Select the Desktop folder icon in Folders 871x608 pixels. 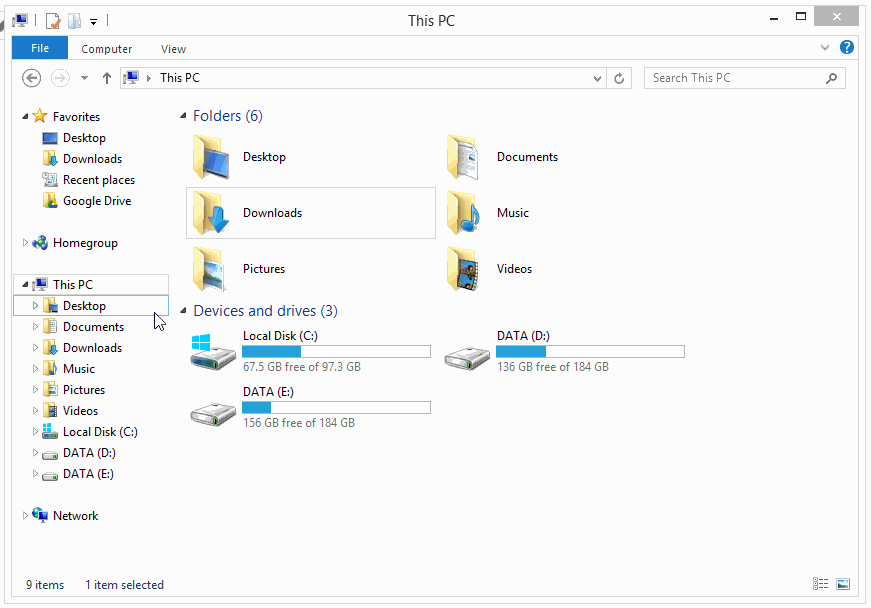pos(211,157)
